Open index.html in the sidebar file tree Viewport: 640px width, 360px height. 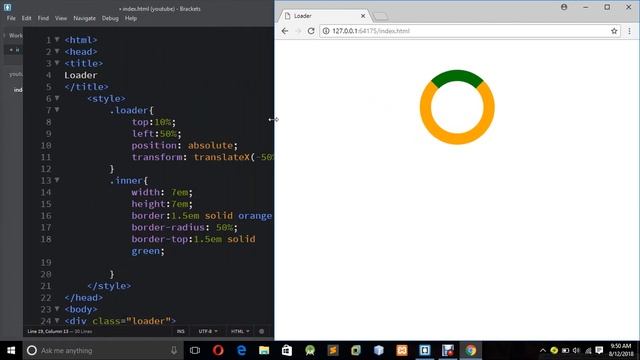[x=18, y=90]
